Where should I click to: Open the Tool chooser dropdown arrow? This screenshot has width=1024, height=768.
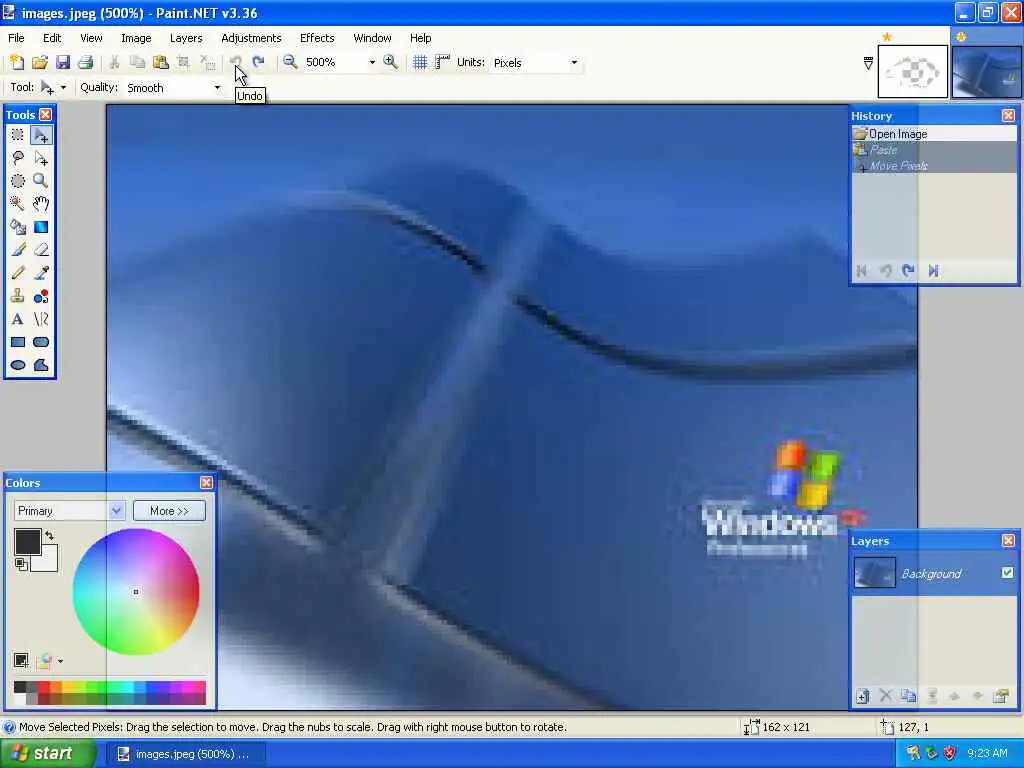tap(63, 88)
